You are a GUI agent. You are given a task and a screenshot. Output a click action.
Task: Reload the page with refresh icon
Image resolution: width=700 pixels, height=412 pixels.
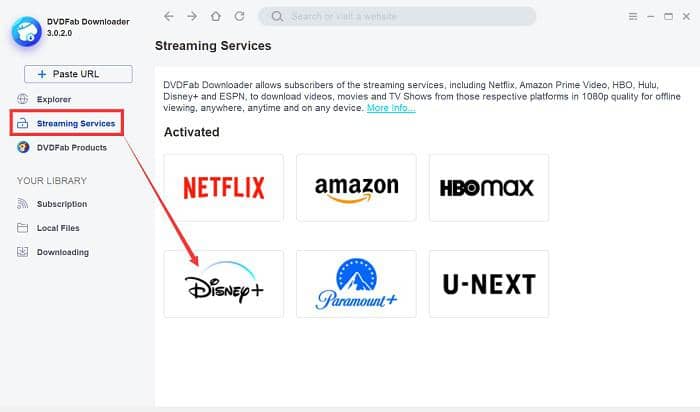(240, 17)
